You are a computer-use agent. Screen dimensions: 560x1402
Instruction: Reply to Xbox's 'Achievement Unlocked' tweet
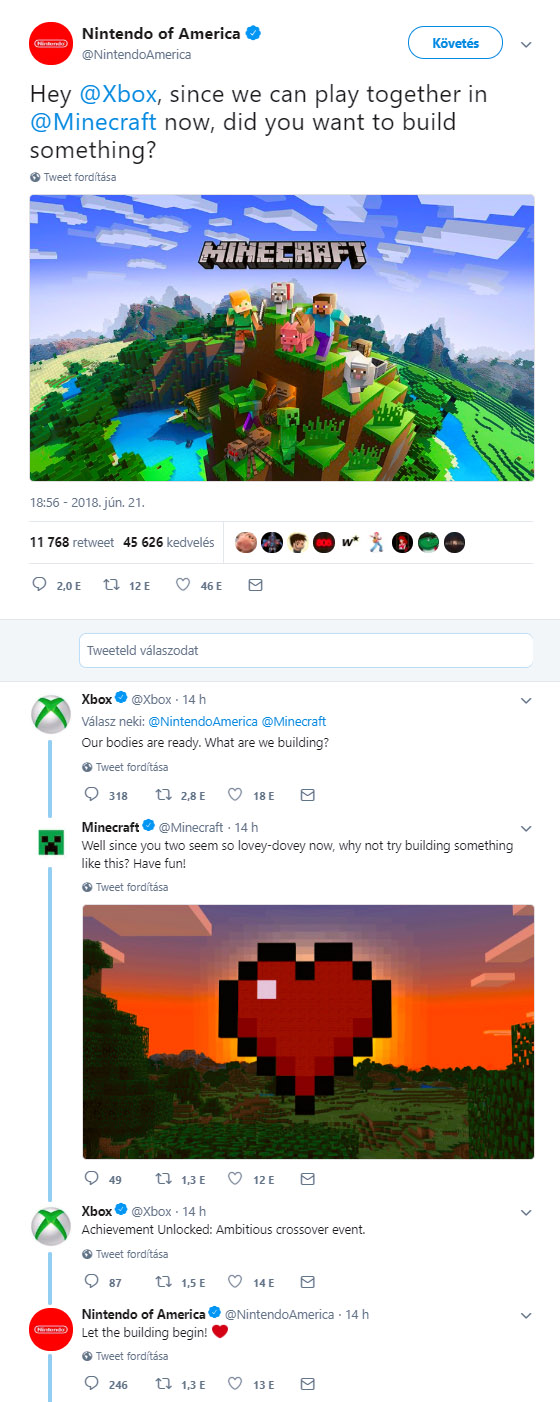pos(92,1282)
